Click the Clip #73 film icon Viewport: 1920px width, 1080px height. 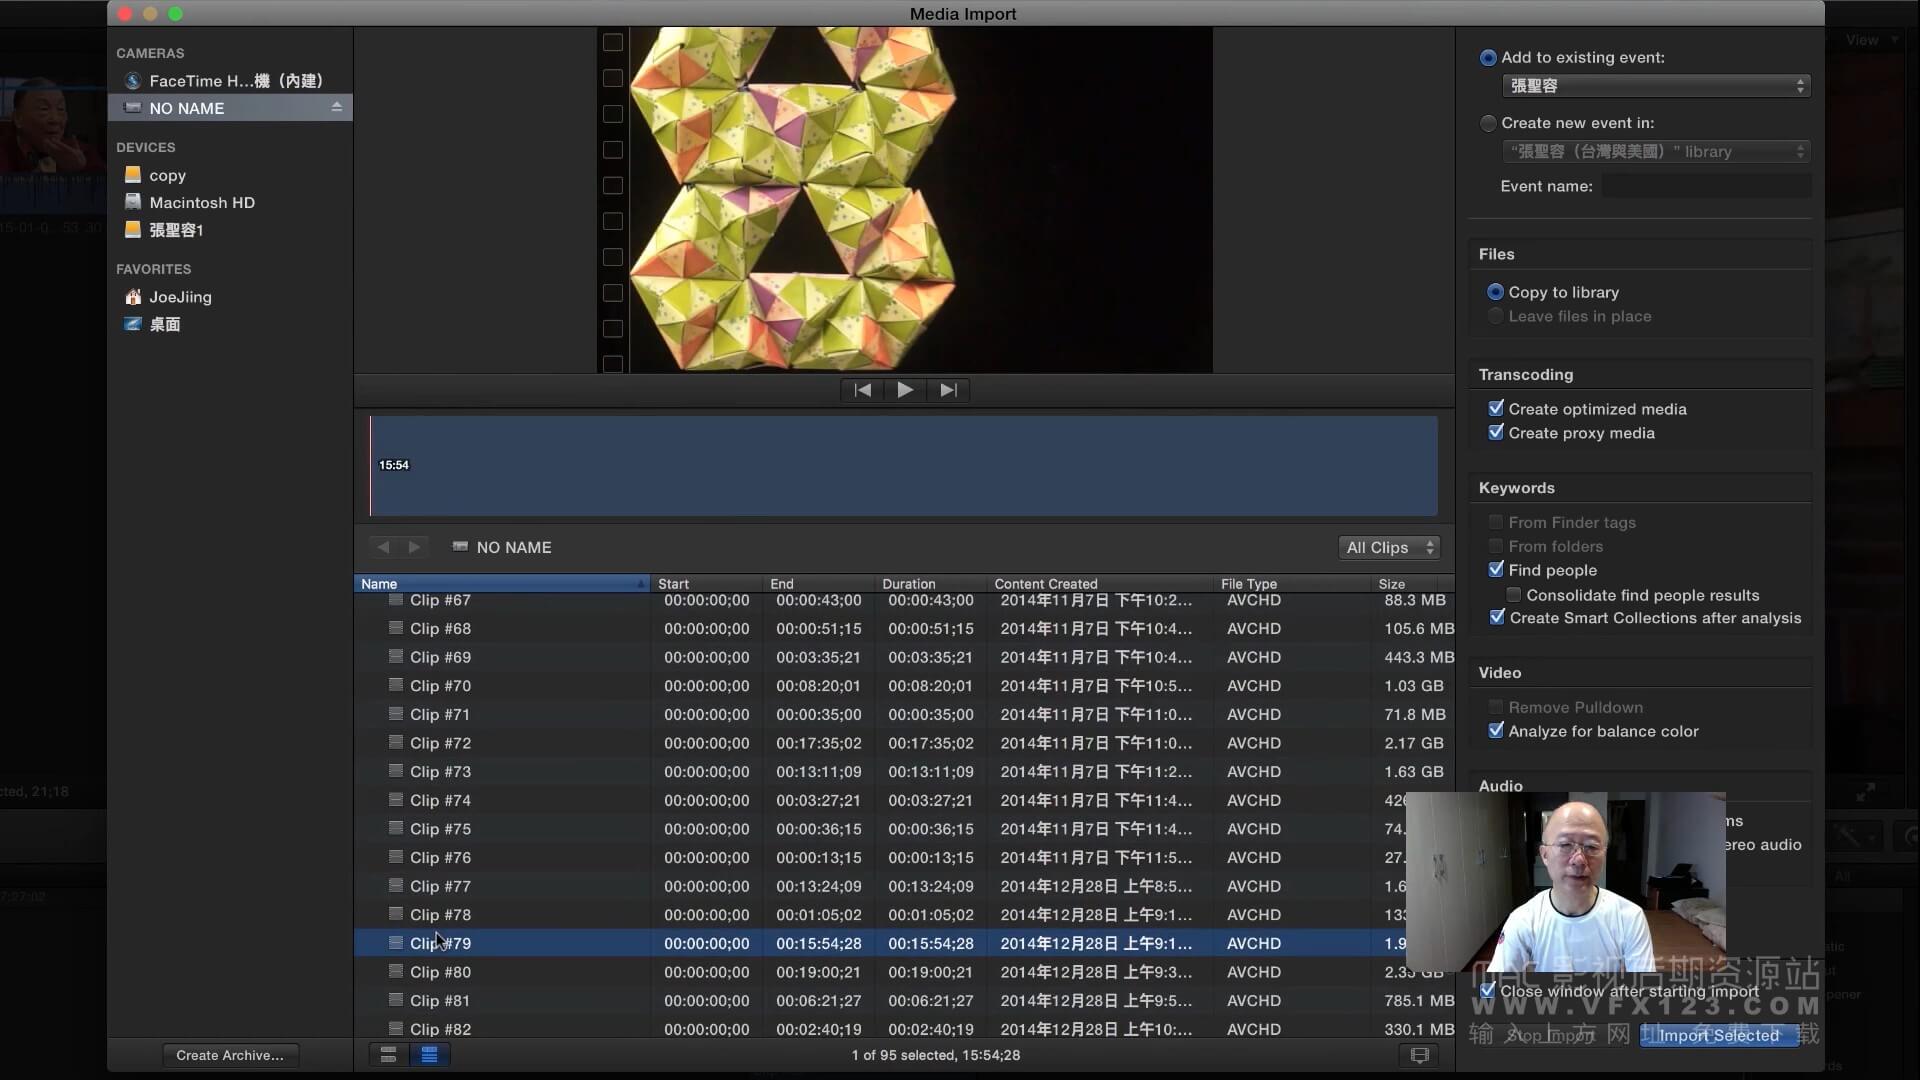[396, 771]
